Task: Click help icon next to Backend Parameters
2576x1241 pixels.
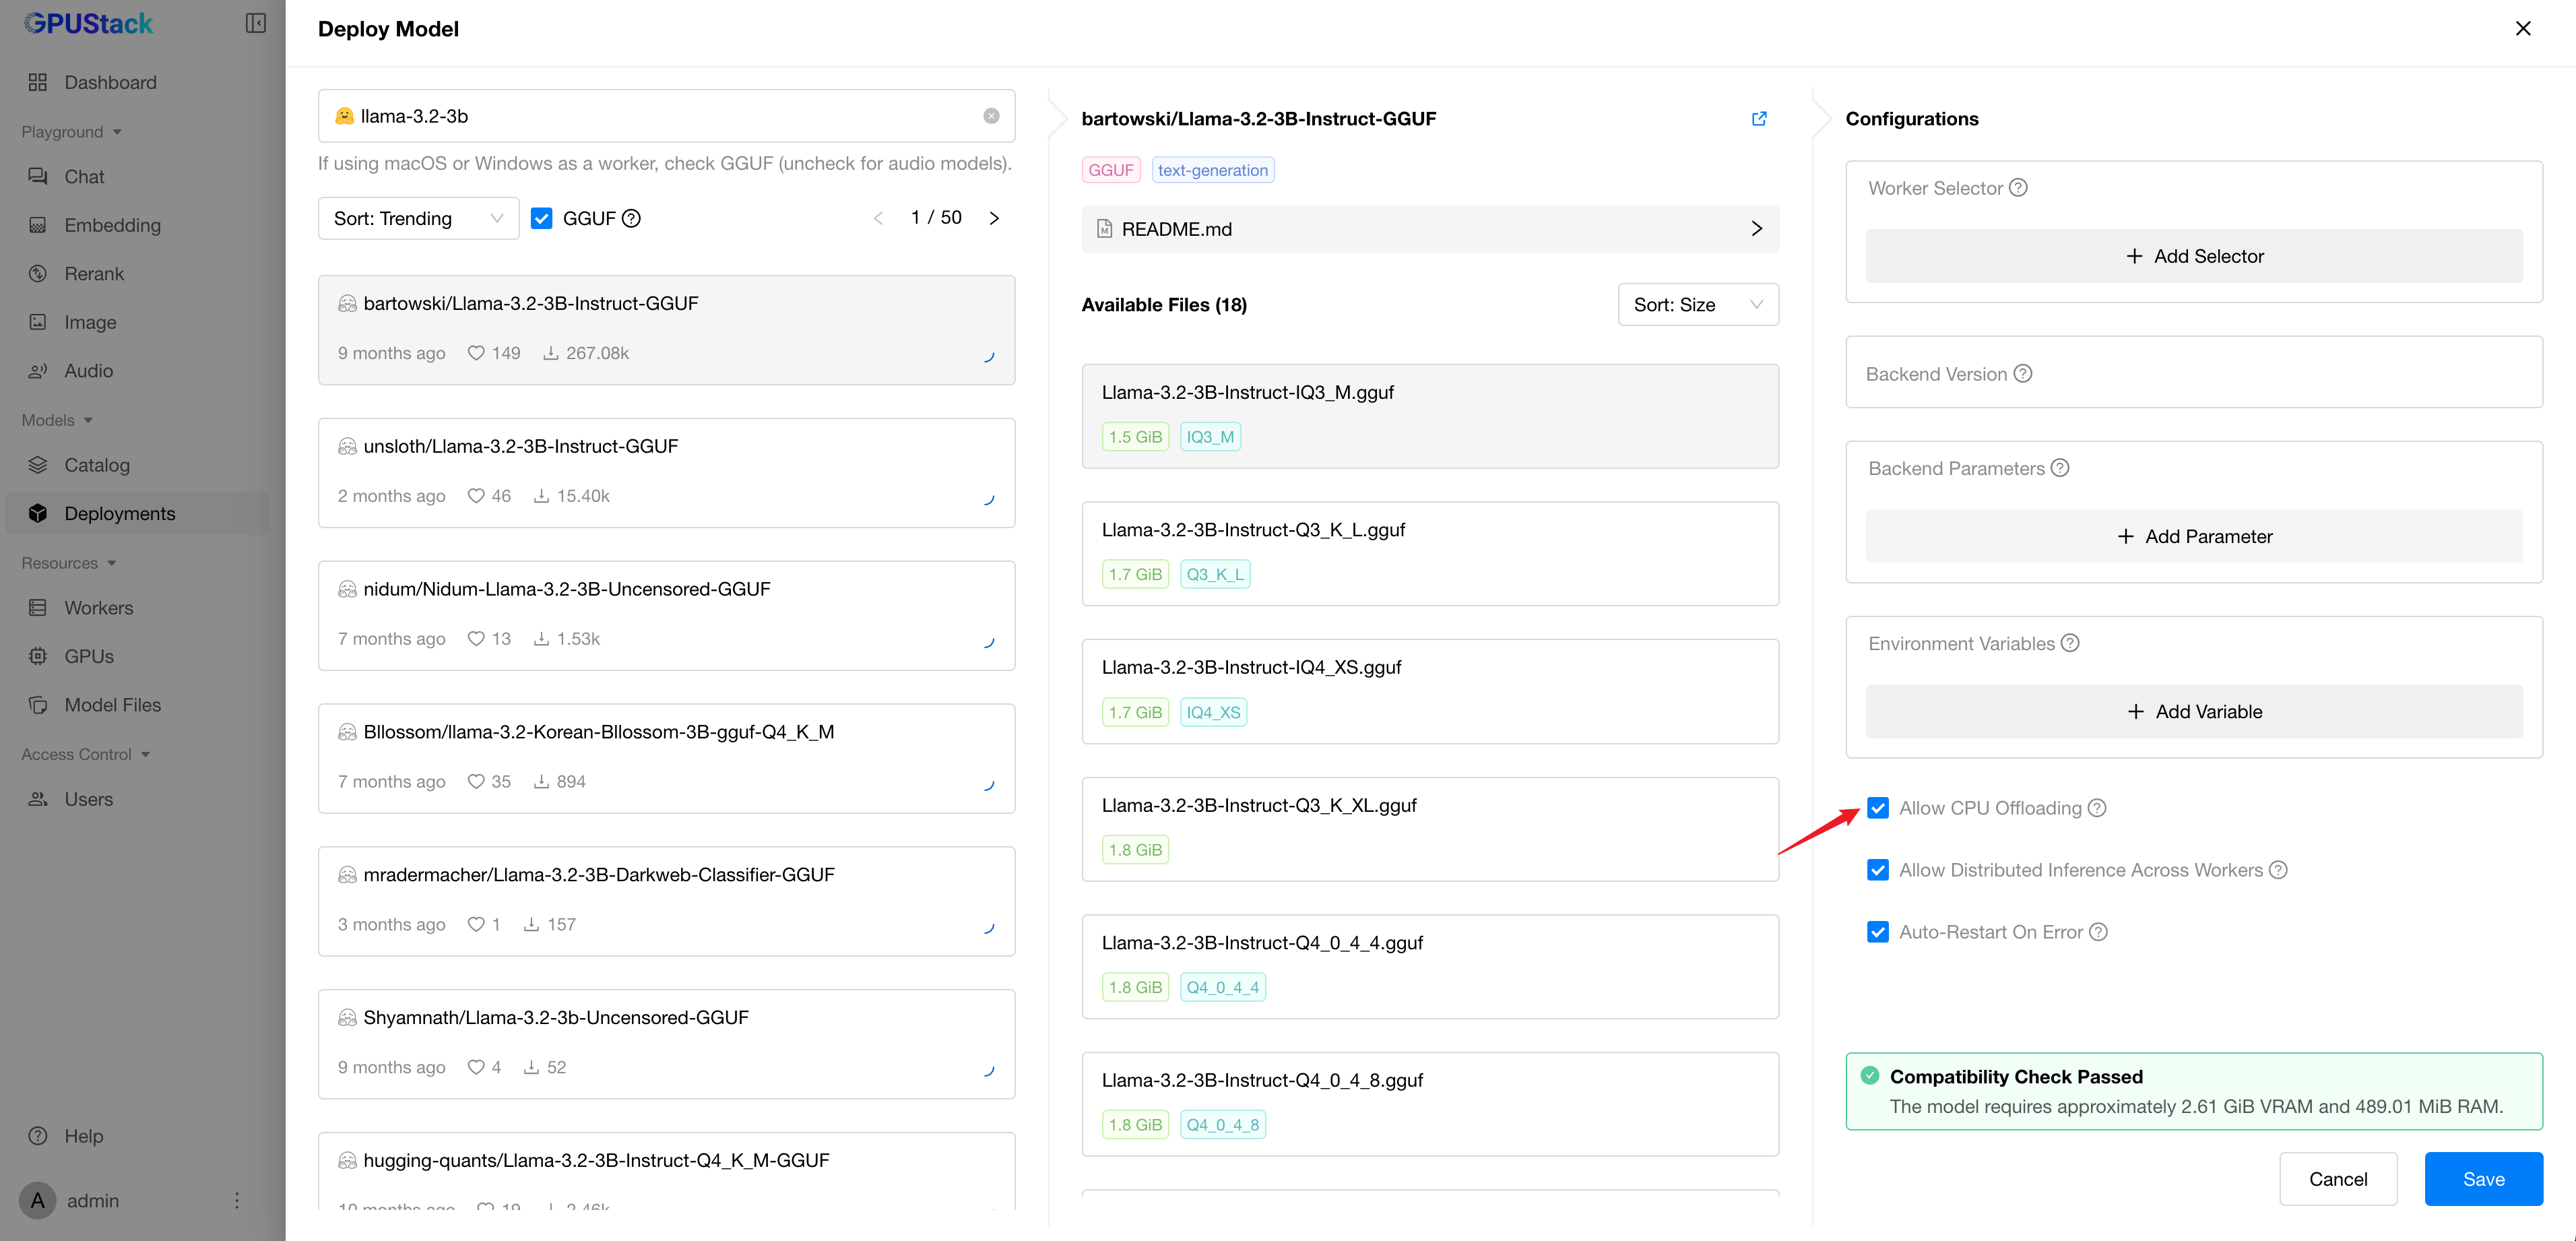Action: 2060,467
